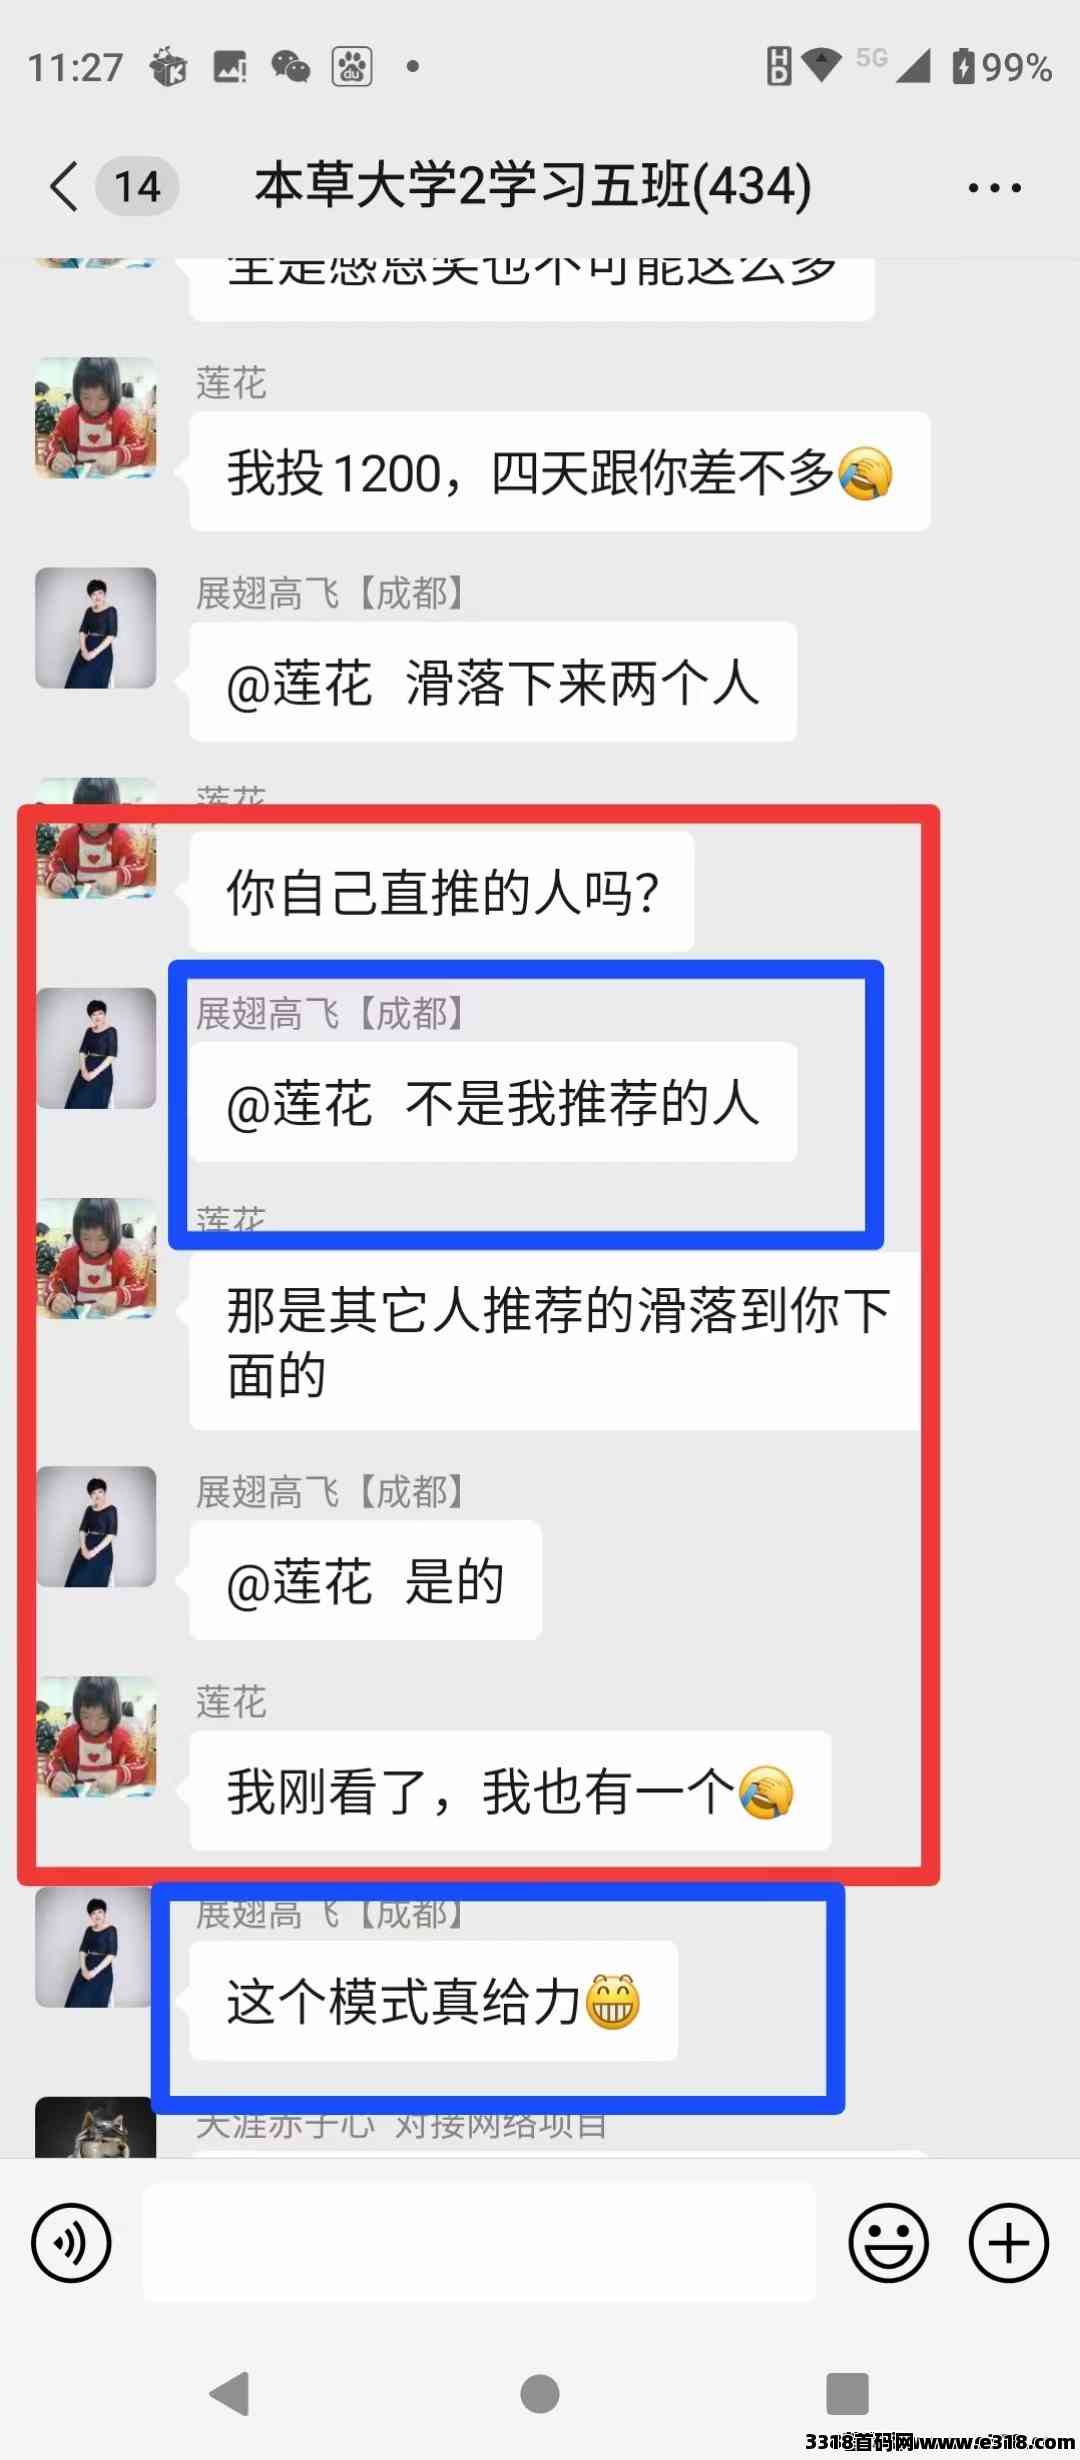Open the three-dot group chat menu
The height and width of the screenshot is (2460, 1080).
995,187
